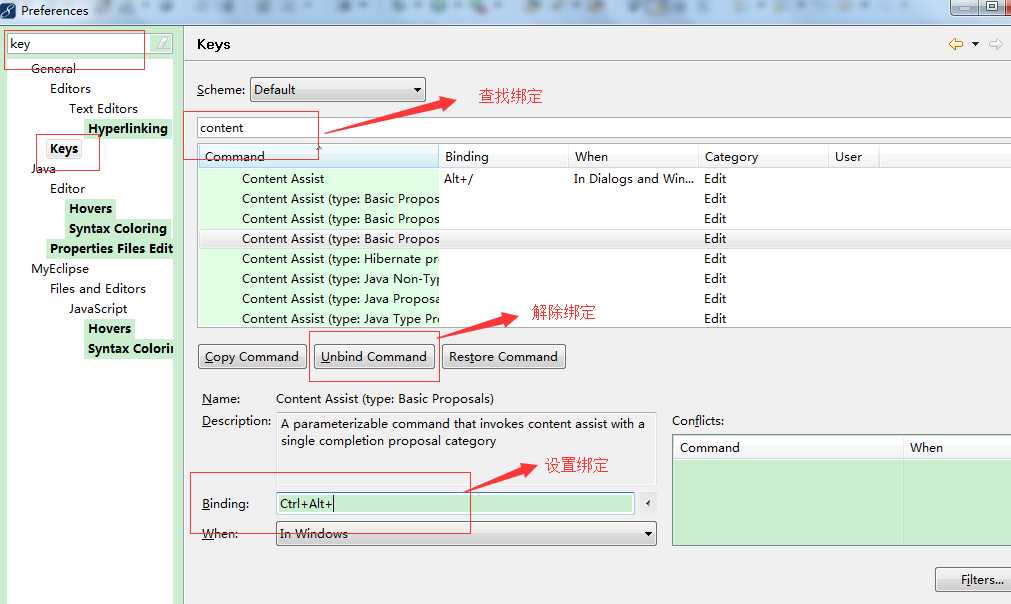Image resolution: width=1011 pixels, height=604 pixels.
Task: Open Hovers under Java Editor
Action: (x=90, y=208)
